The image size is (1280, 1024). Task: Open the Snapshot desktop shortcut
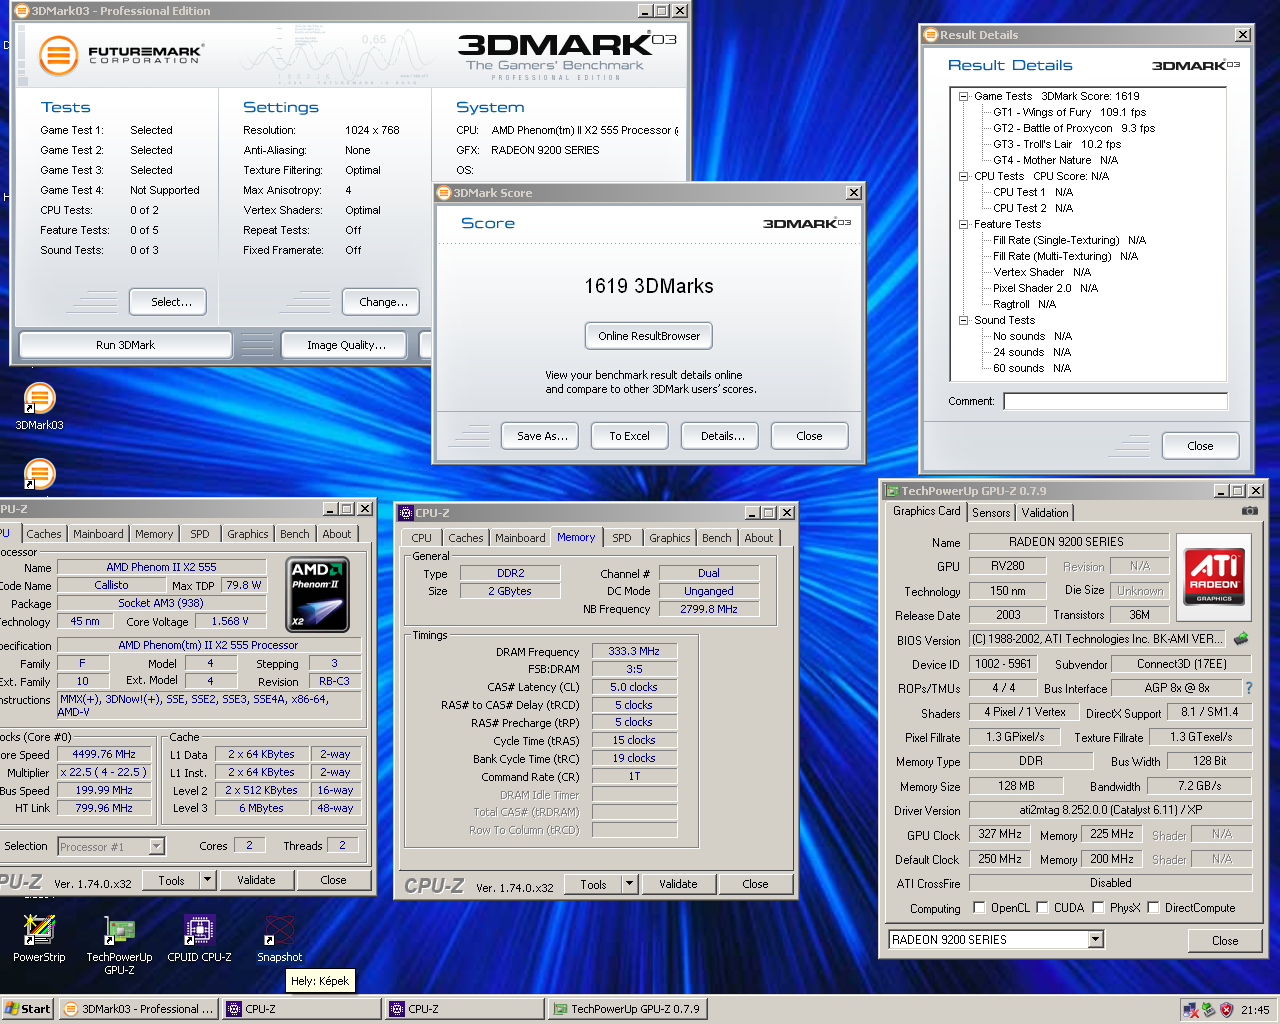[x=279, y=939]
